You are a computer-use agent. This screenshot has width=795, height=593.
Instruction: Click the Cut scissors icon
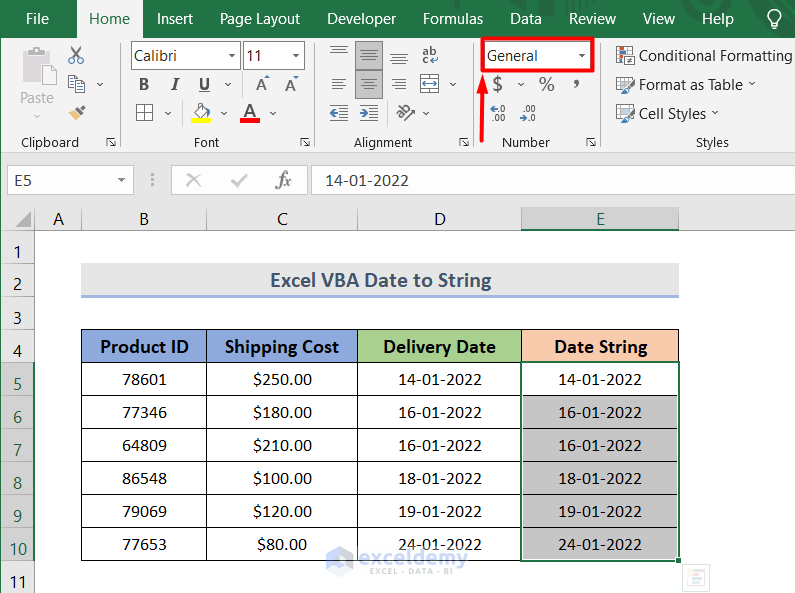76,56
